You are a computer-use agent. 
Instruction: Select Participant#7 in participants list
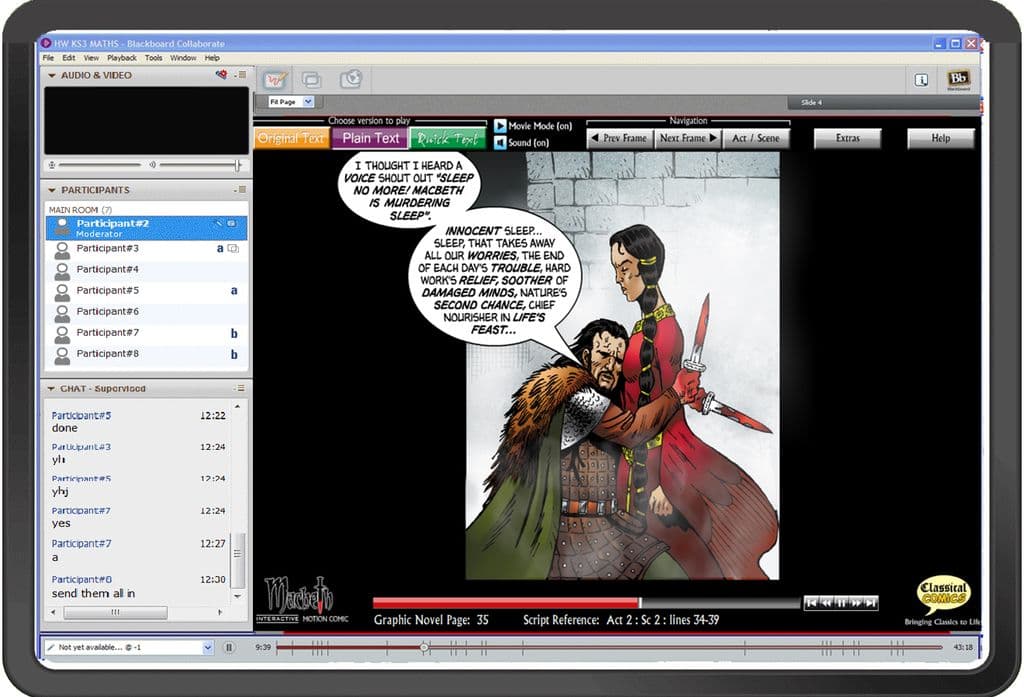[146, 333]
